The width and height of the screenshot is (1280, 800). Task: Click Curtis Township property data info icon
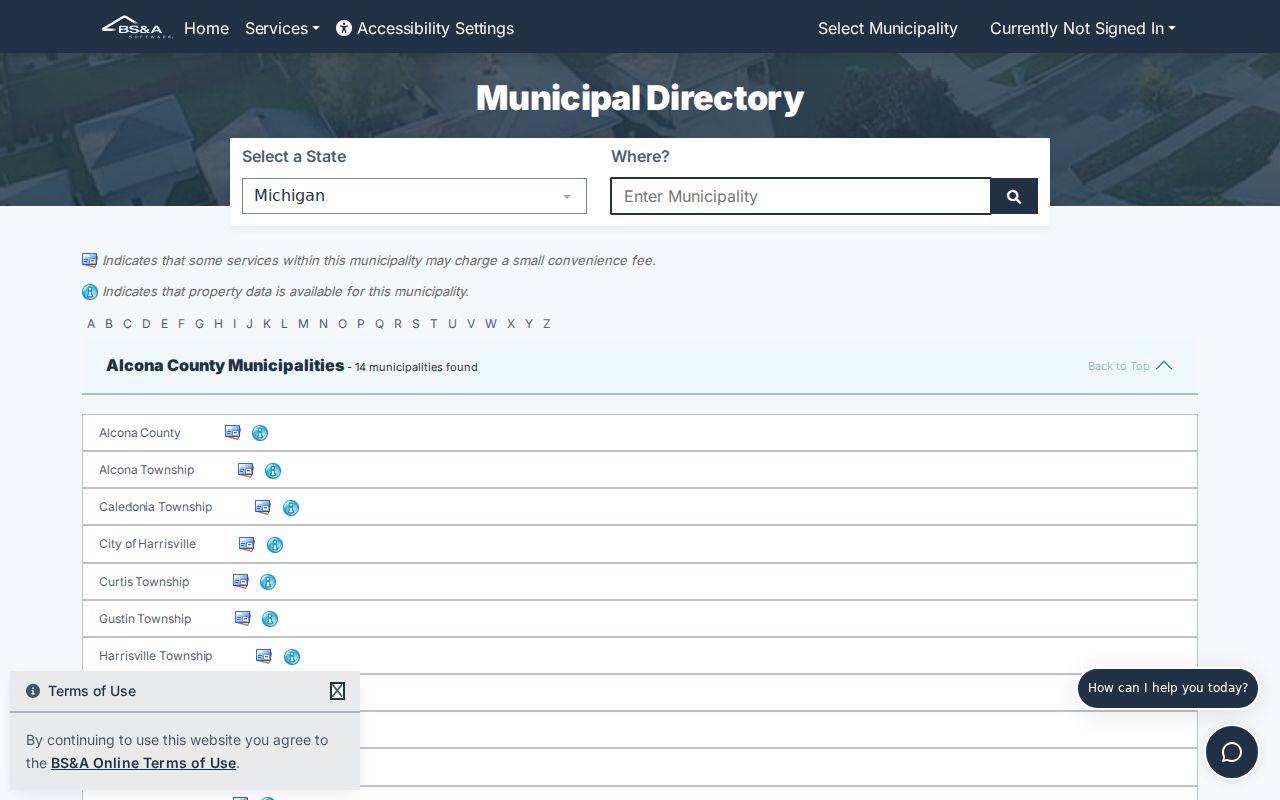point(268,582)
